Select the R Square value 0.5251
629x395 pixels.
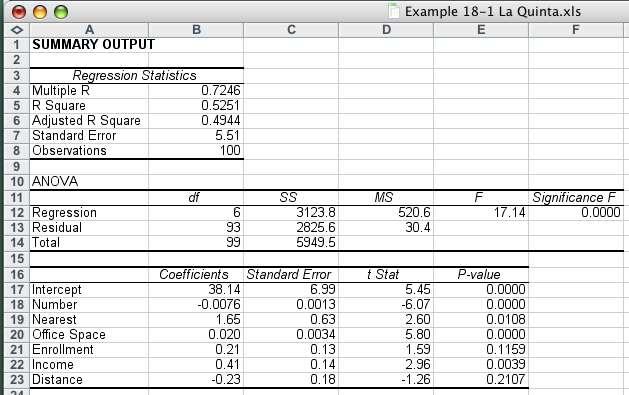196,105
